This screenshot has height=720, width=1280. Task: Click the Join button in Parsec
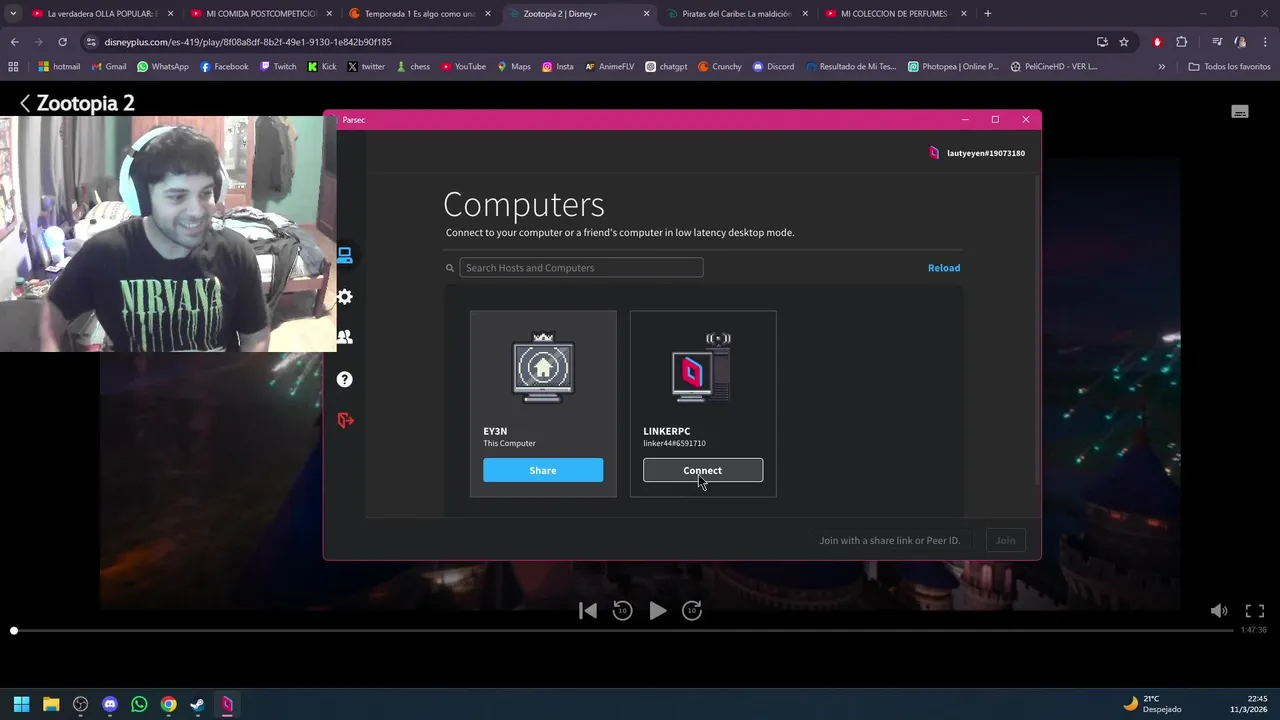coord(1005,540)
